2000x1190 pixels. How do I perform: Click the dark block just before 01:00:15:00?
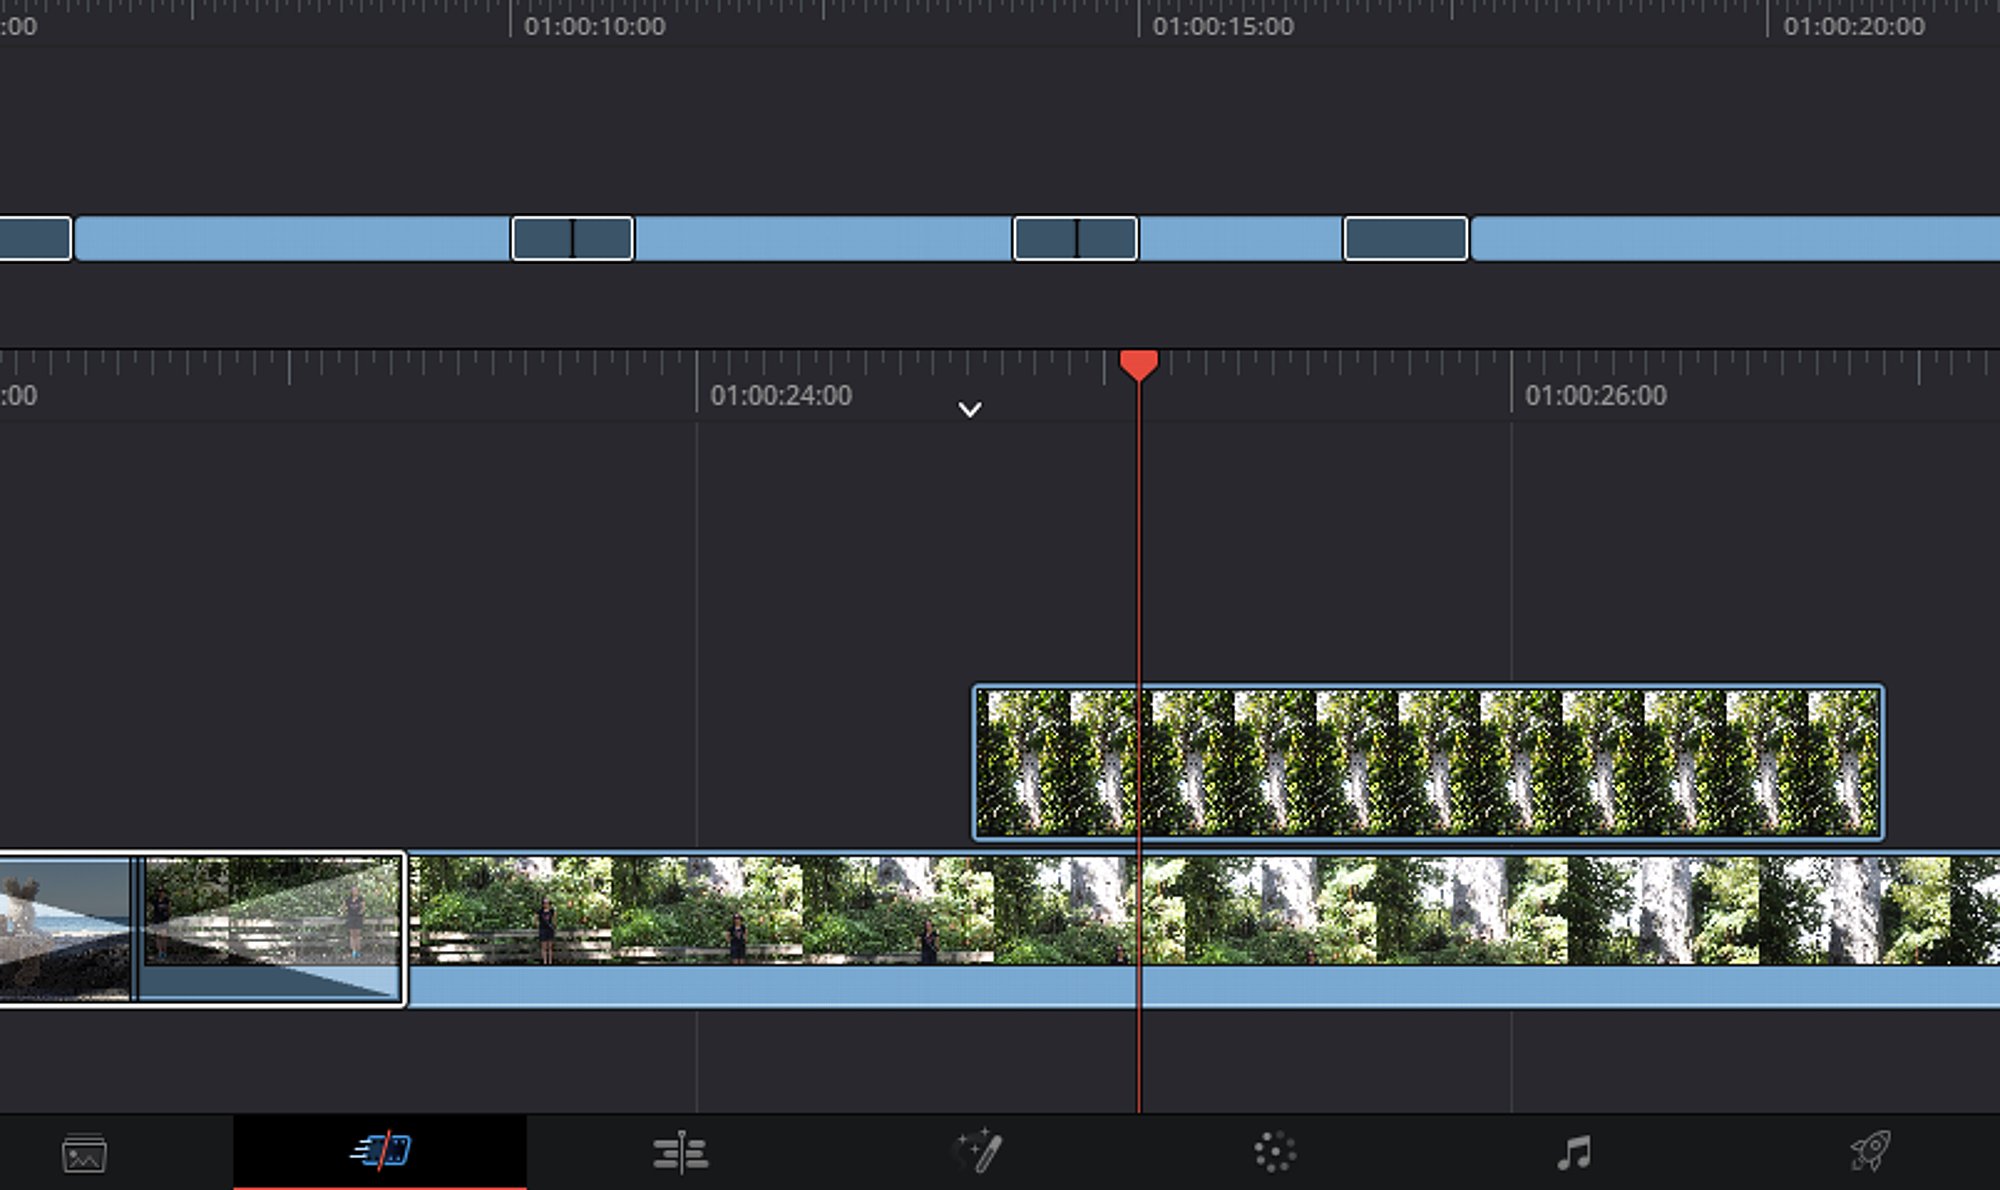(1075, 239)
